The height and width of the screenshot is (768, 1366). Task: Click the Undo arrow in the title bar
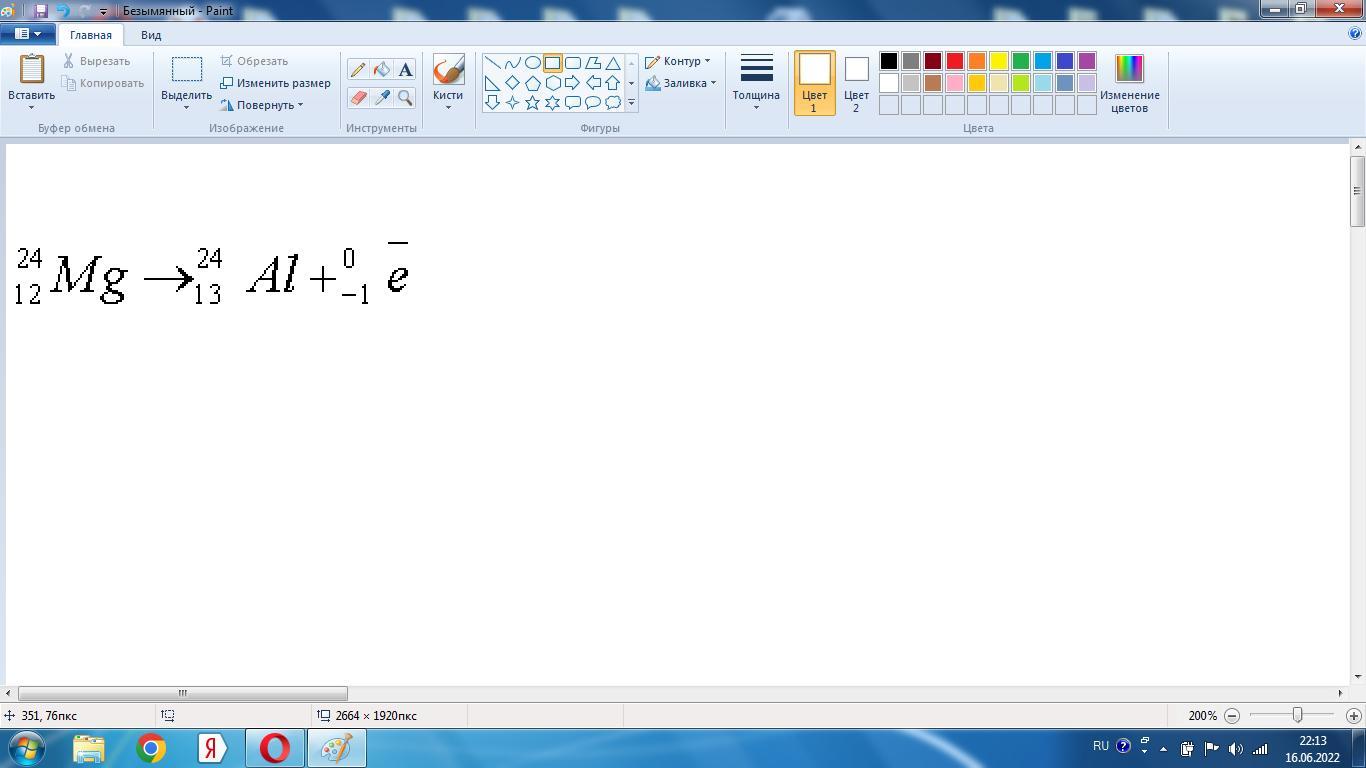[62, 11]
